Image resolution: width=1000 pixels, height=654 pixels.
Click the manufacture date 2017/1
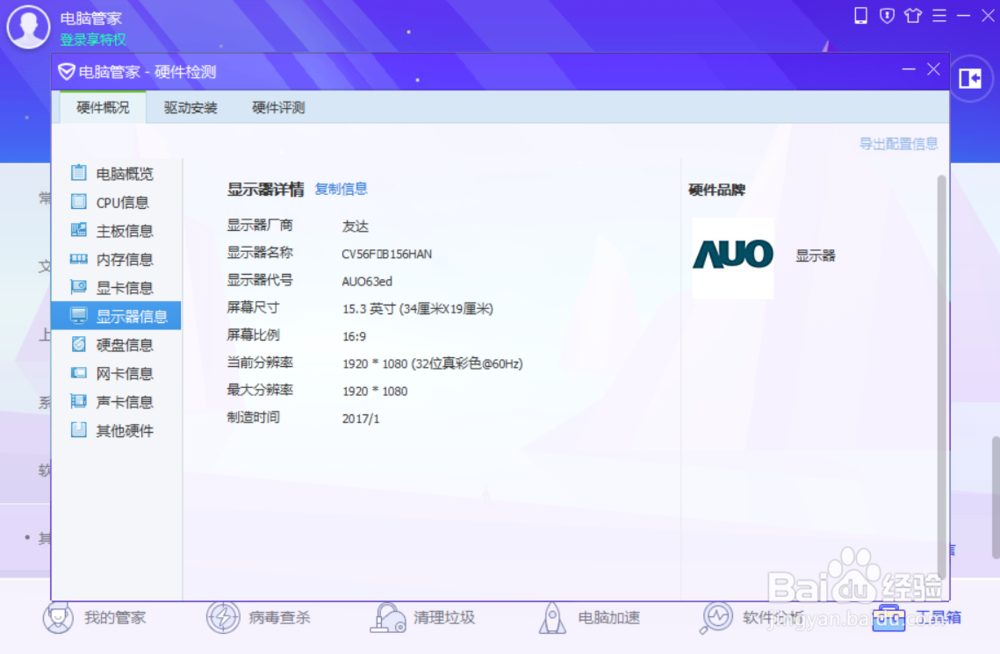(x=360, y=419)
